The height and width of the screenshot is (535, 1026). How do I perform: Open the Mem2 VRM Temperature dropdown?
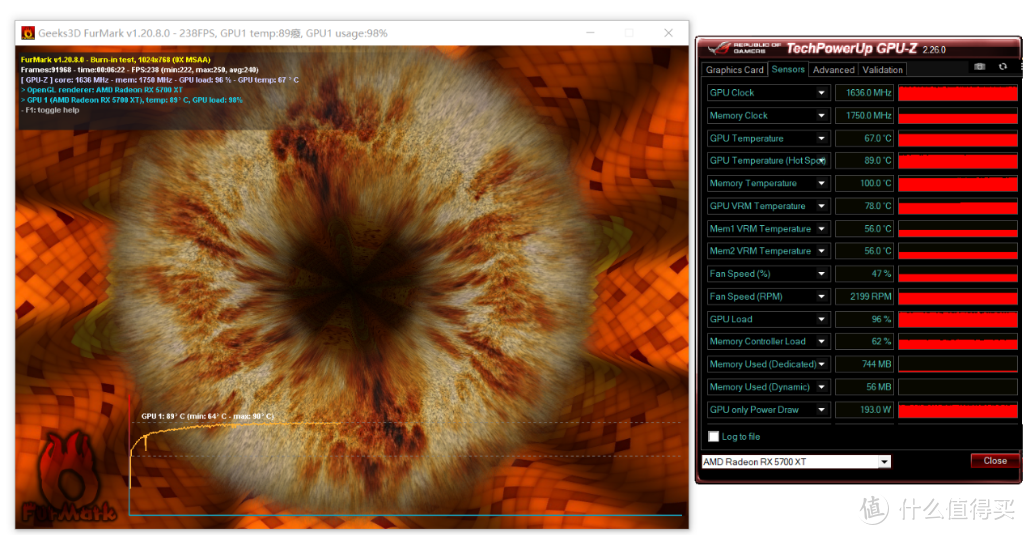click(x=821, y=251)
